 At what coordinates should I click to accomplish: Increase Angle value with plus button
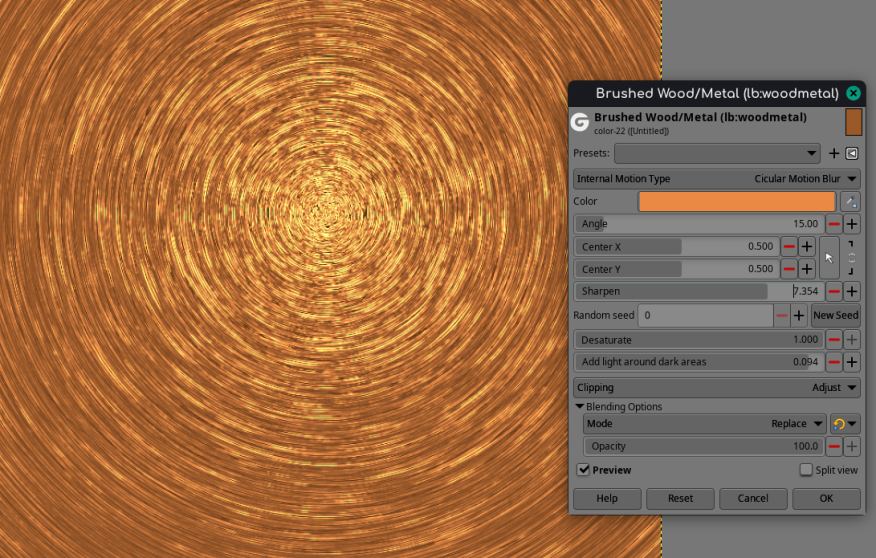(851, 224)
